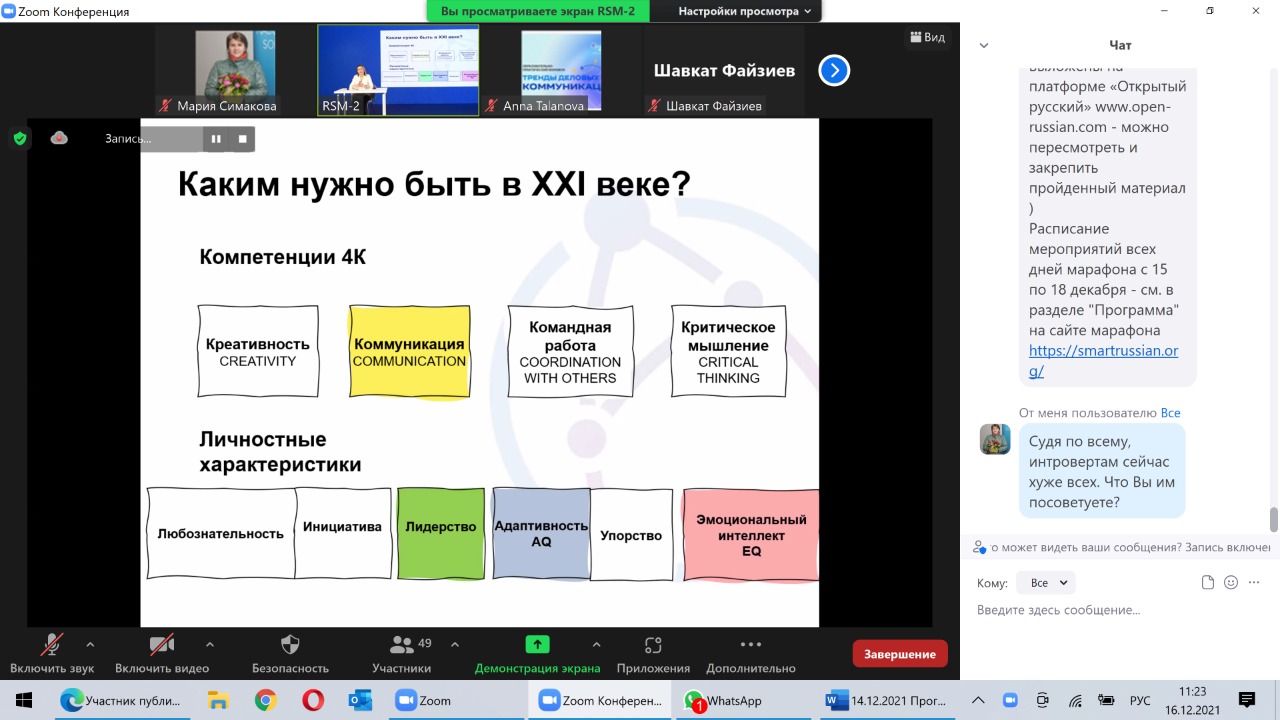Open chat more options three dots

[x=1256, y=583]
